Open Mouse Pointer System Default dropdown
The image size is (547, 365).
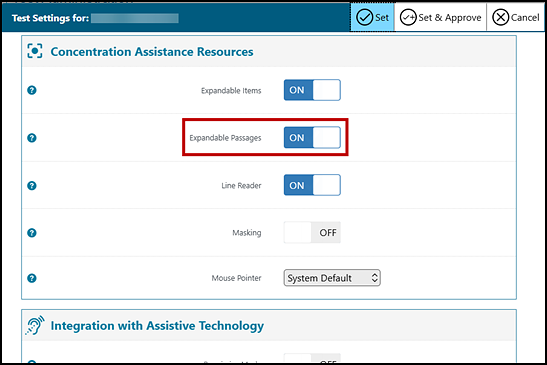(332, 278)
